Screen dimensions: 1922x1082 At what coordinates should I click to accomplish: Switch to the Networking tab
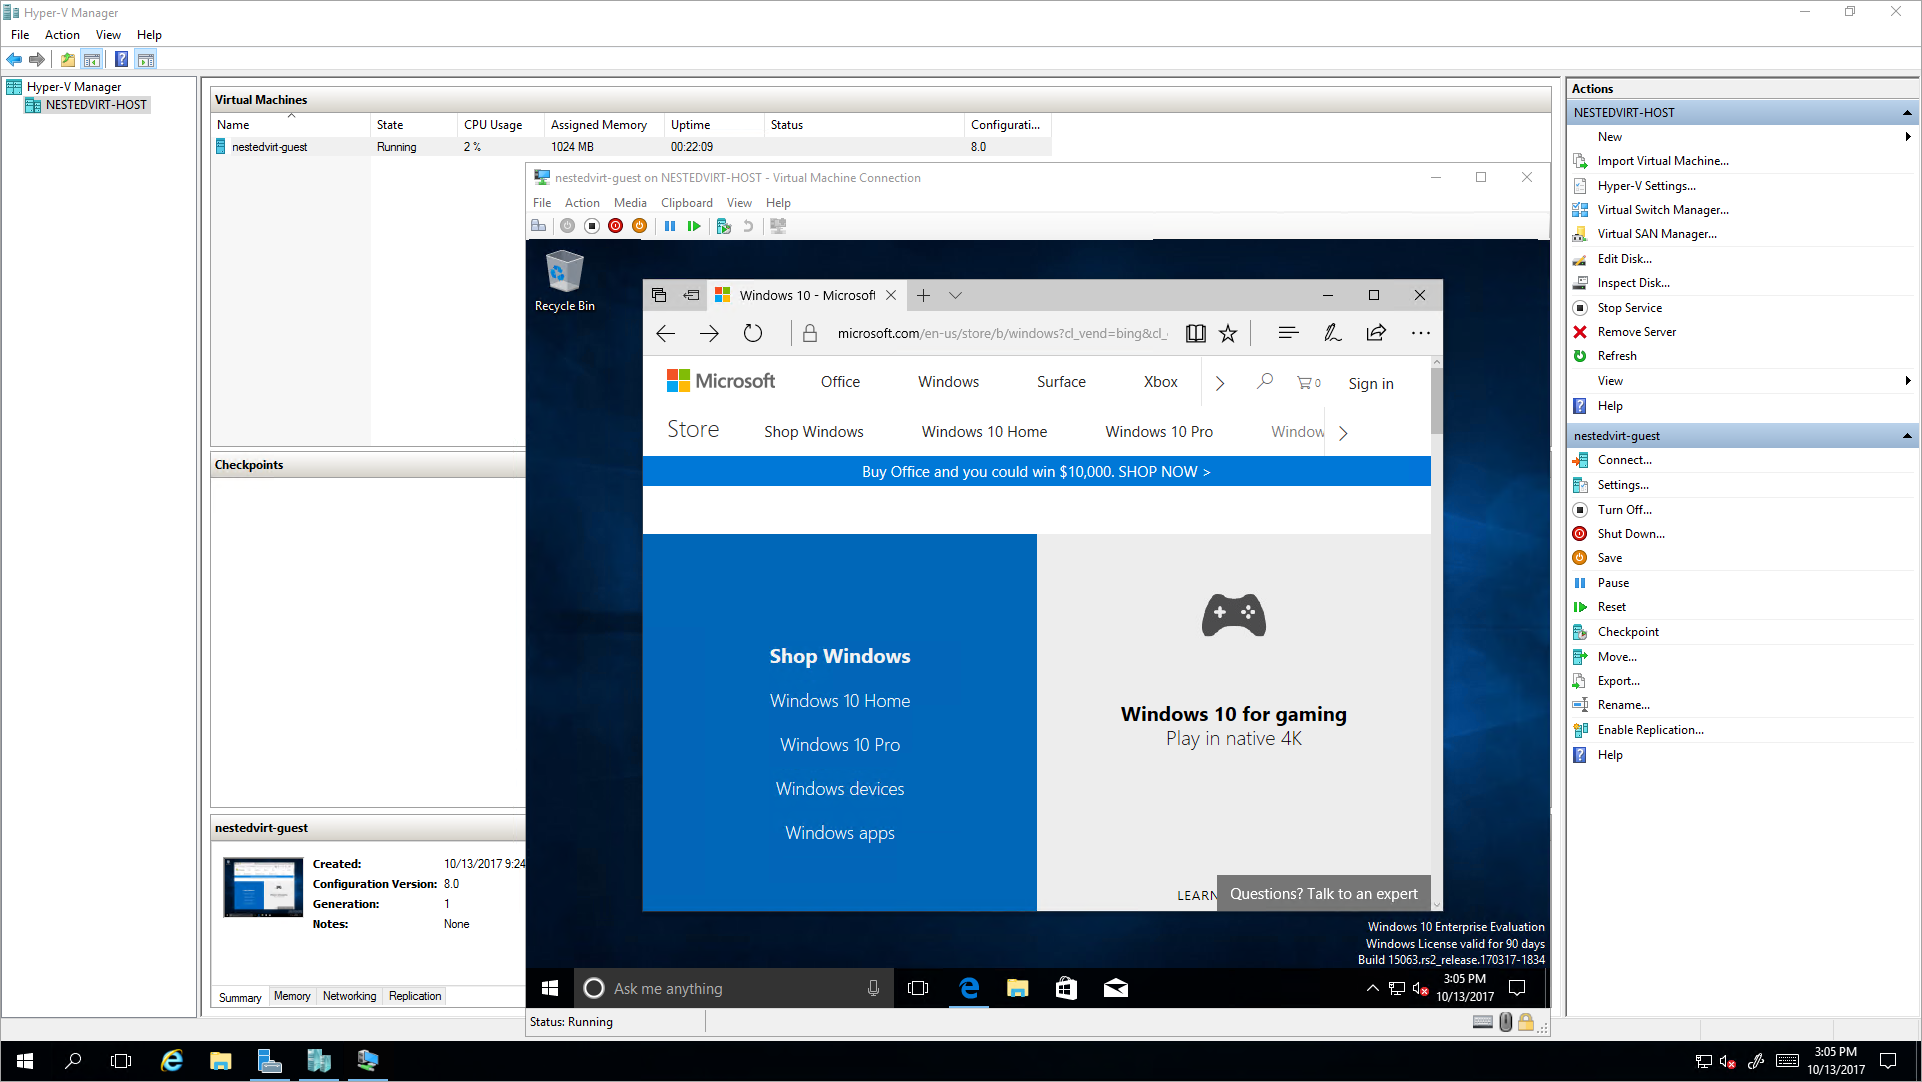pos(349,996)
